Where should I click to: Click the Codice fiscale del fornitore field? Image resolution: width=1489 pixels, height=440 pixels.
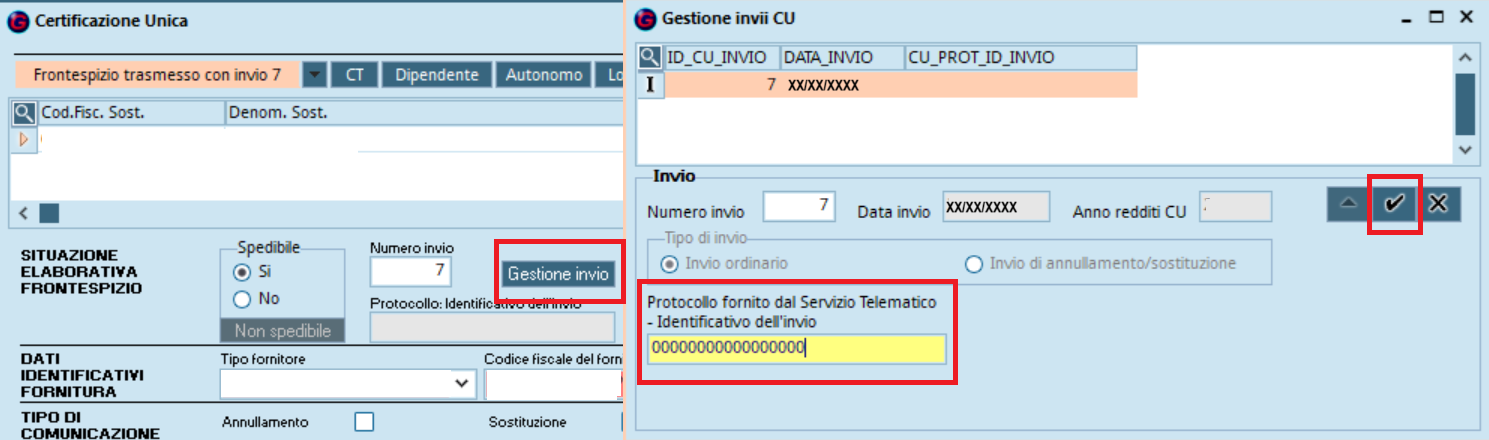pyautogui.click(x=553, y=384)
